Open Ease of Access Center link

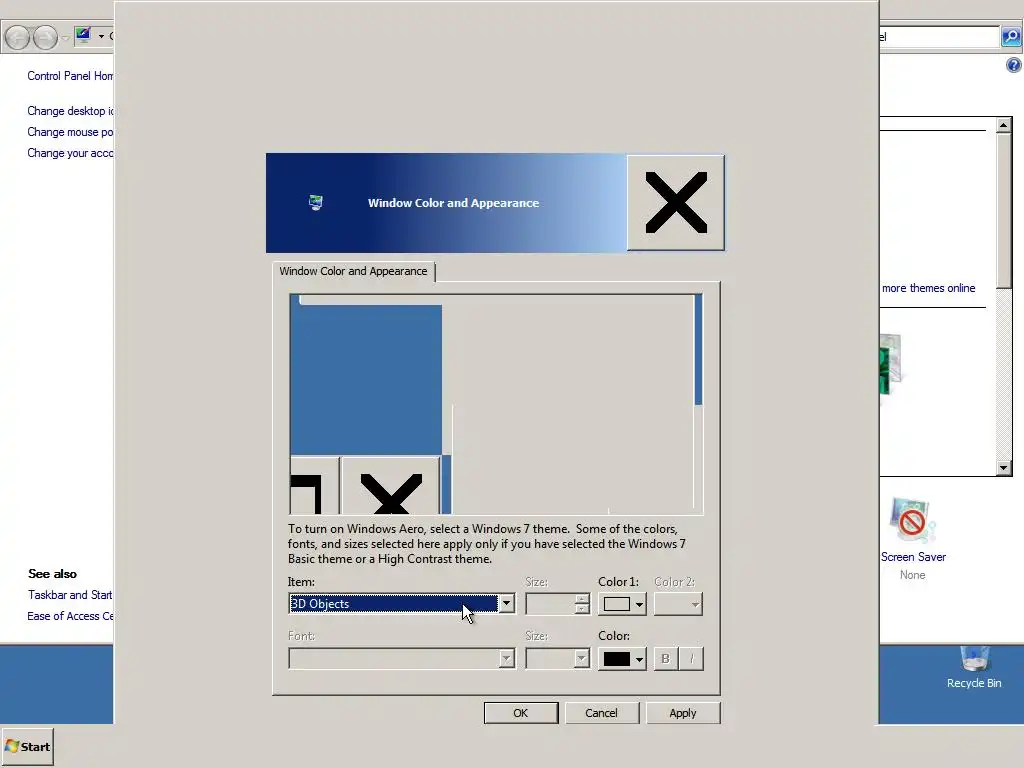(70, 616)
